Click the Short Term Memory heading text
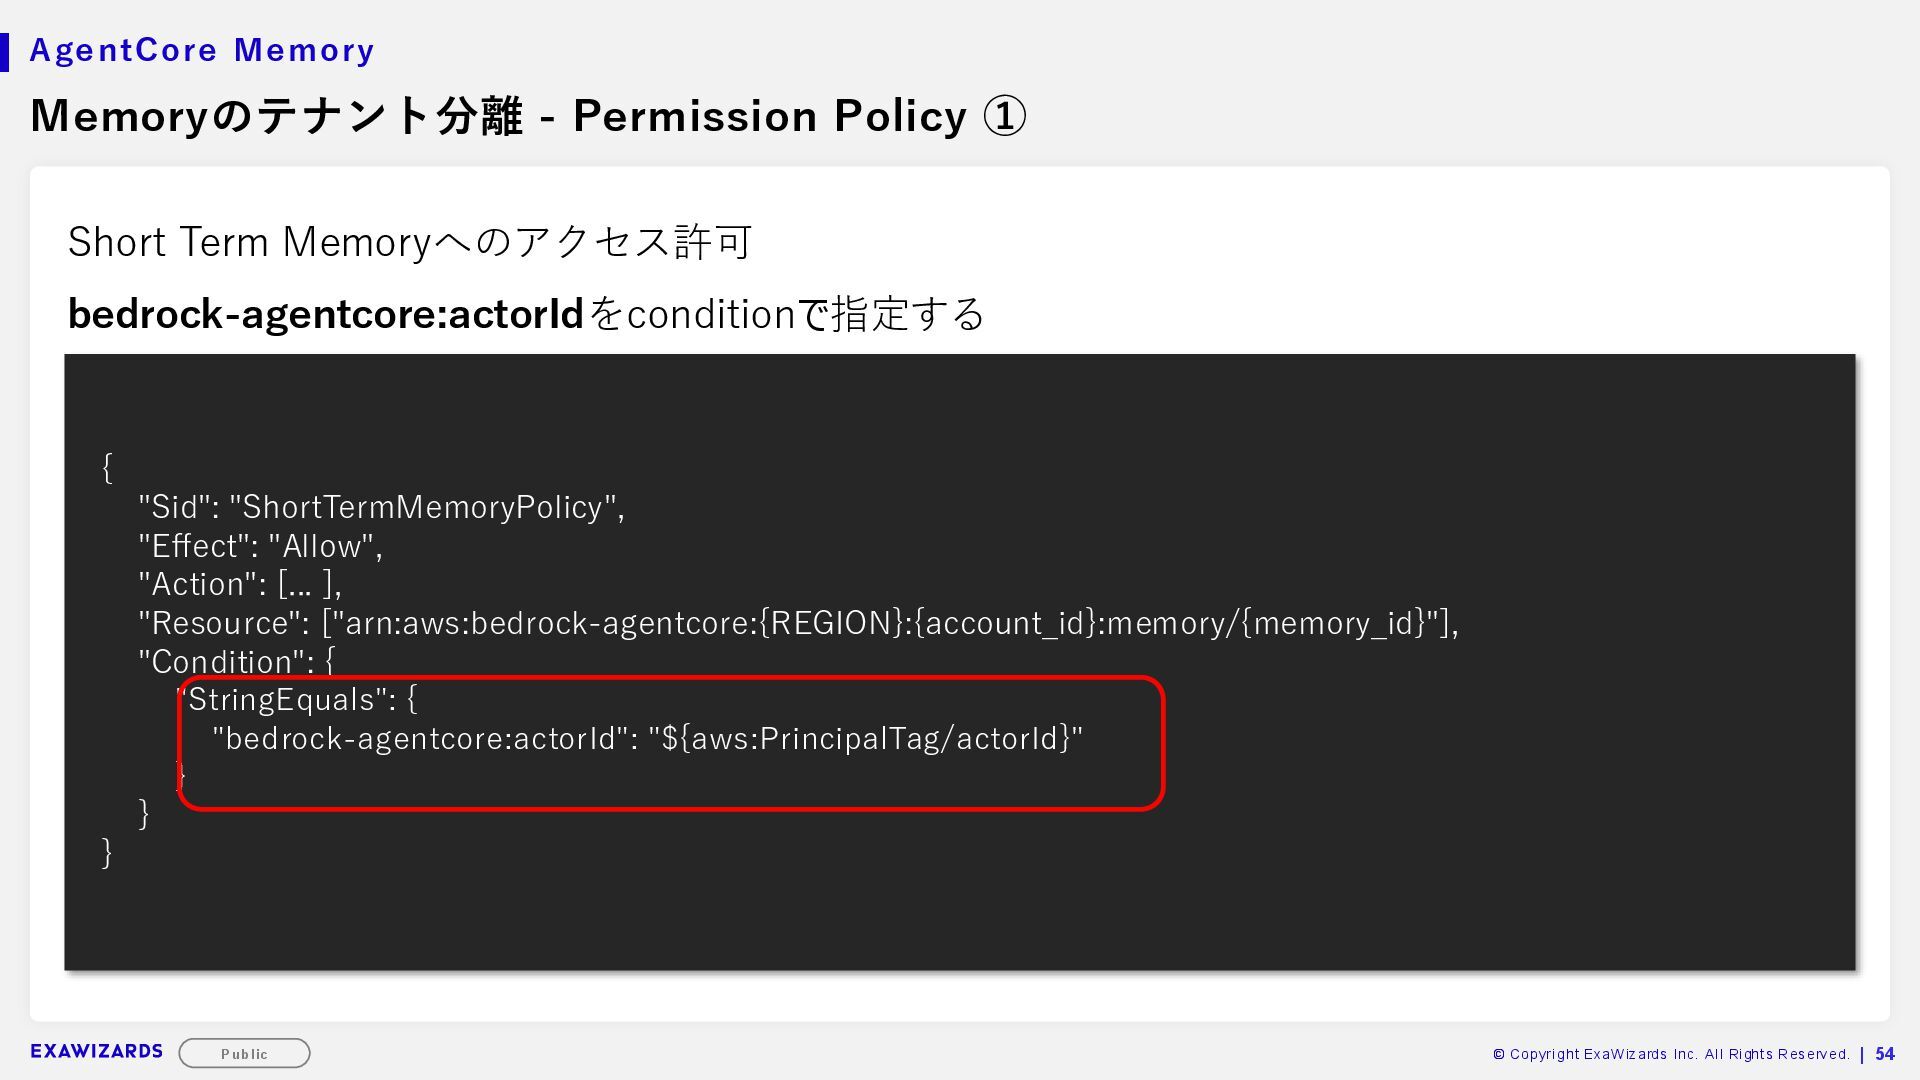Screen dimensions: 1920x1080 pyautogui.click(x=410, y=242)
